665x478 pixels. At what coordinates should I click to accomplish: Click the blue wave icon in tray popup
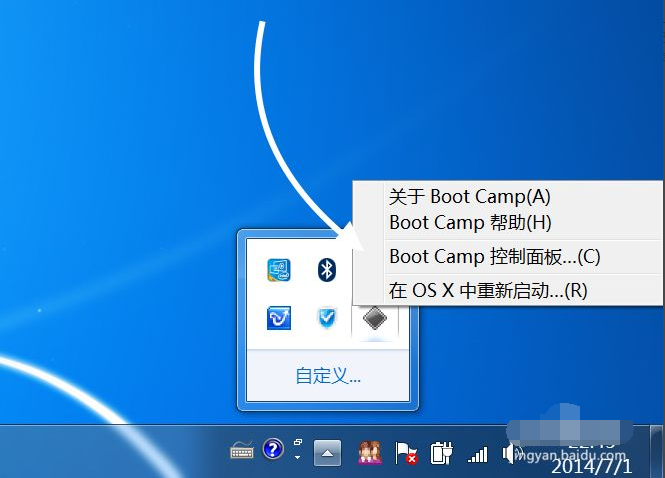pyautogui.click(x=278, y=318)
